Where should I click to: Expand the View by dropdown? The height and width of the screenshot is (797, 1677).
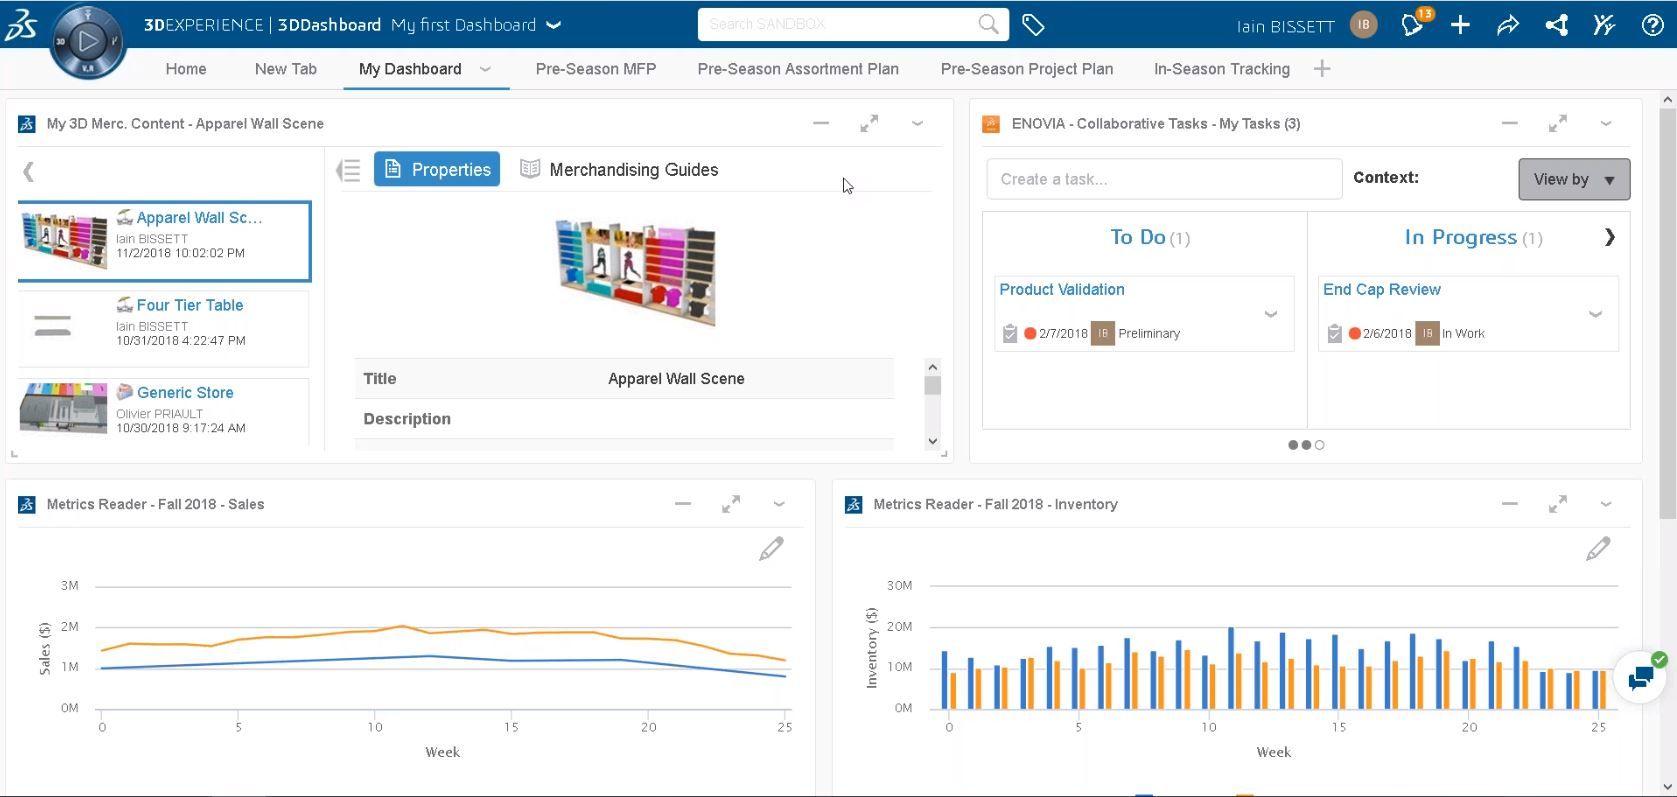click(x=1573, y=179)
